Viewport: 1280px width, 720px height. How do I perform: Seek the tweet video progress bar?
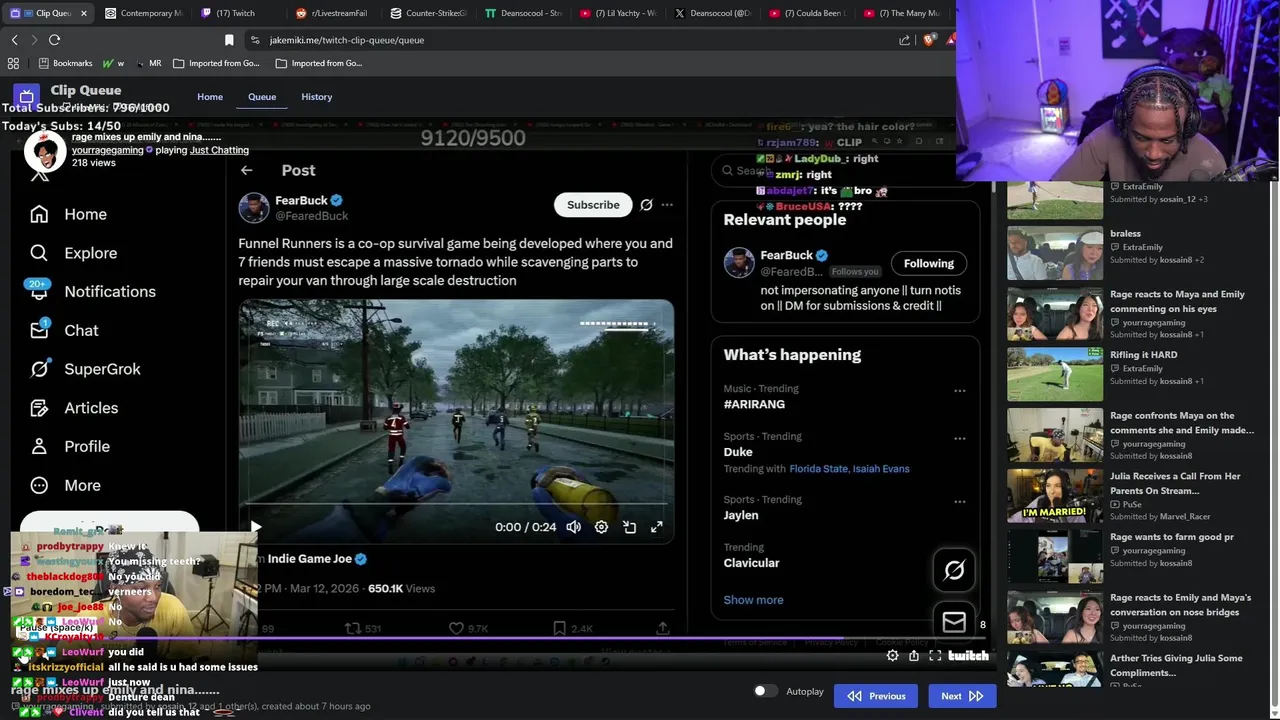point(456,505)
